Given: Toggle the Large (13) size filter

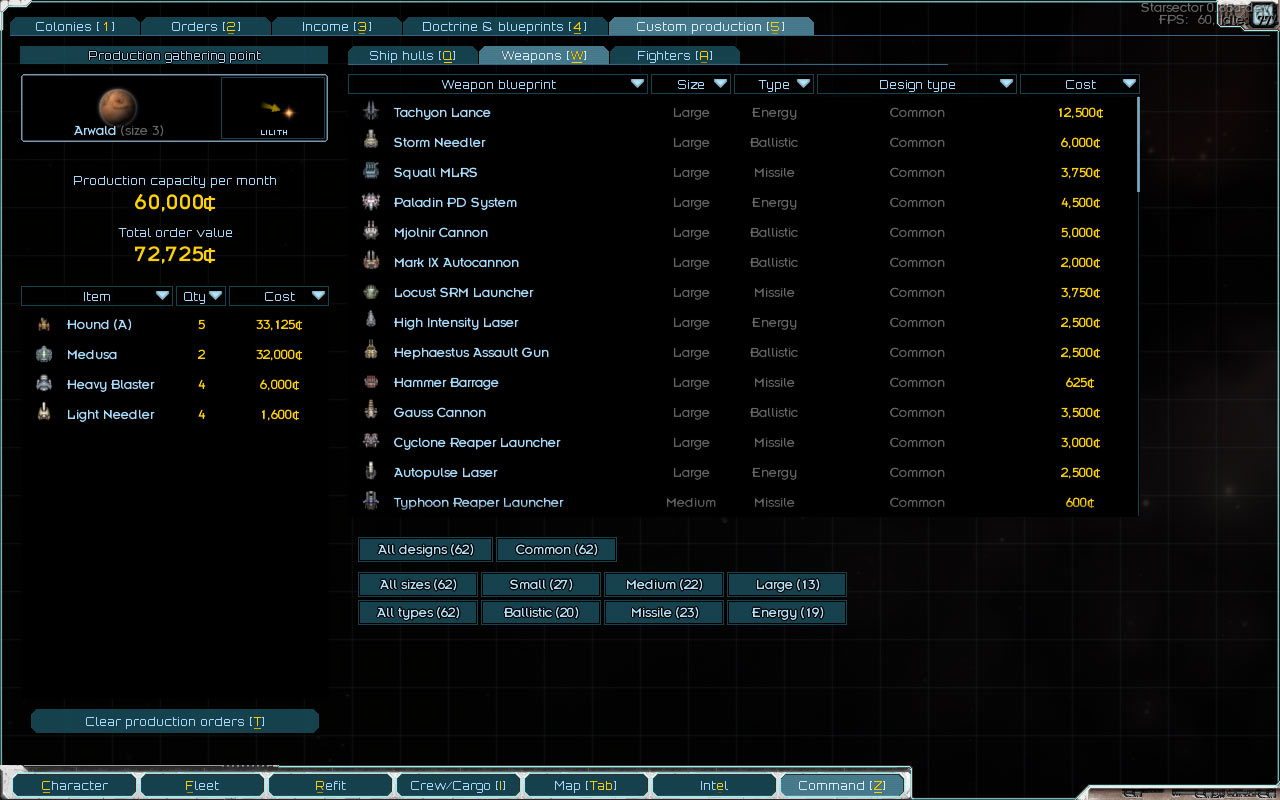Looking at the screenshot, I should click(x=787, y=585).
